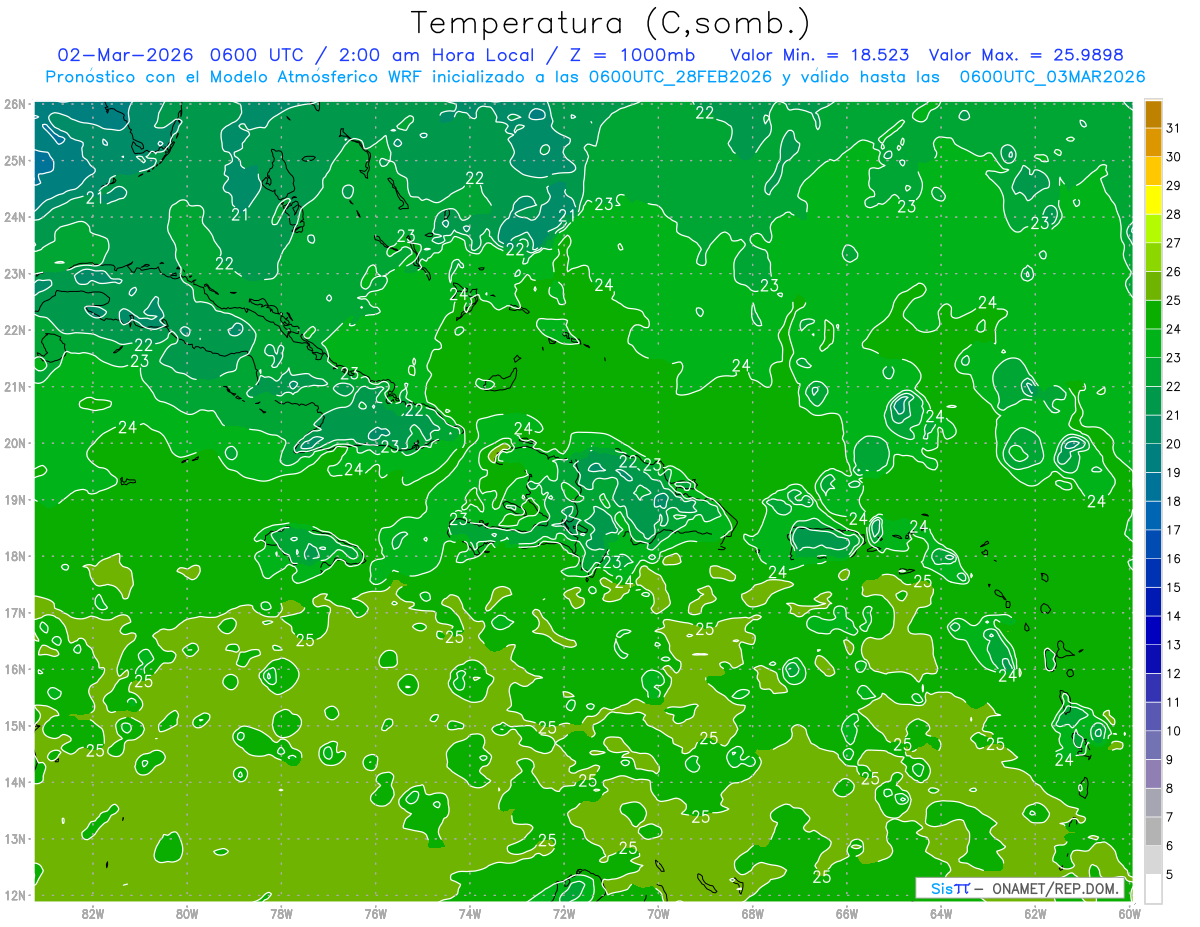Click the initialization time '0600UTC_28FEB2026'
The image size is (1200, 927).
[680, 77]
